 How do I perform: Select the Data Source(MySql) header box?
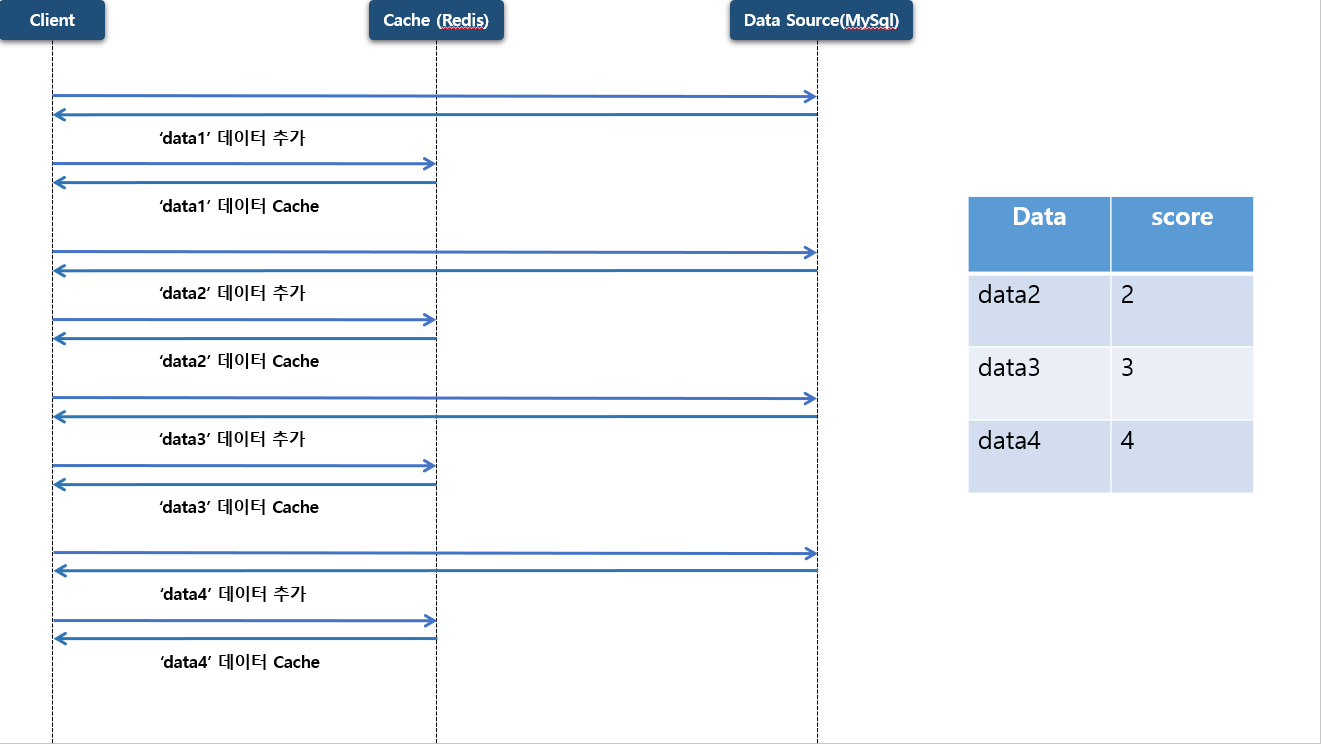pos(821,21)
